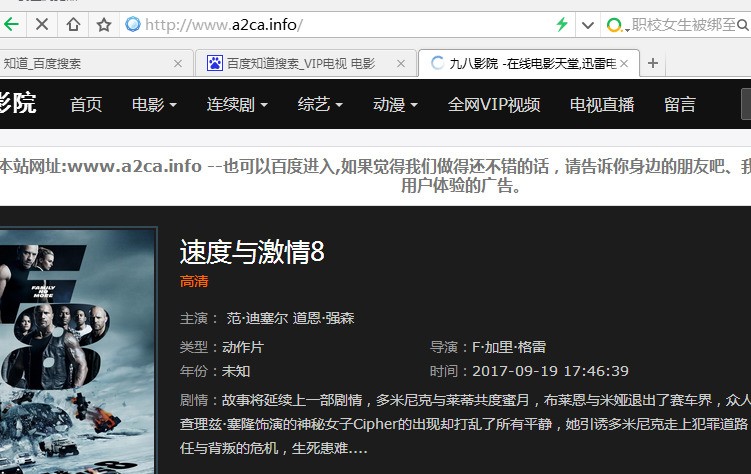Click the address bar URL field

click(x=340, y=24)
